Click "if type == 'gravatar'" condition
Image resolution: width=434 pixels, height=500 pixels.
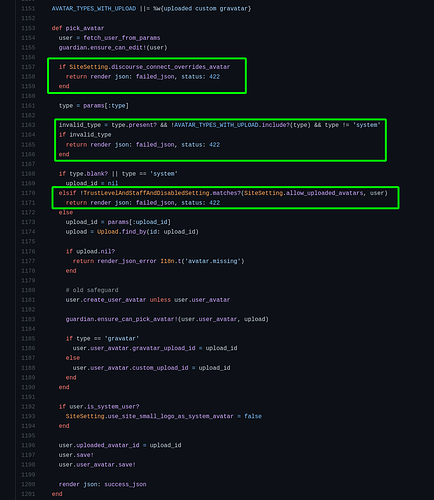point(102,338)
